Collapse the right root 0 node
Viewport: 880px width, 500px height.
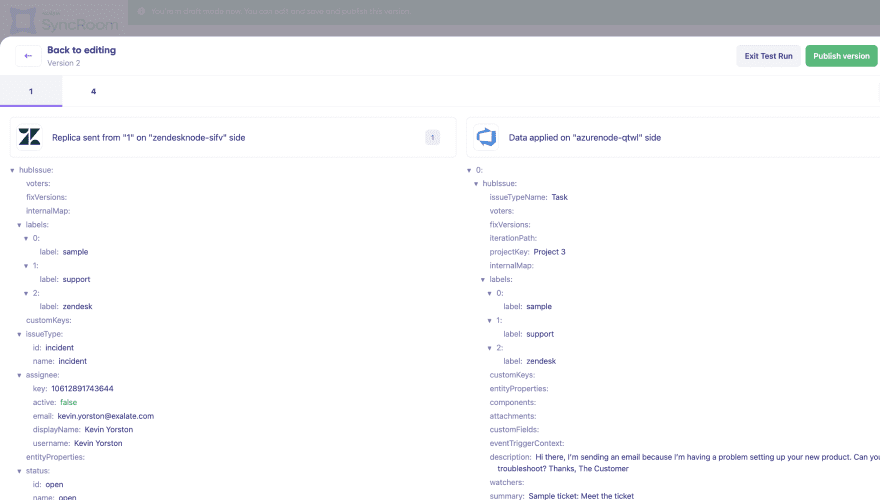tap(469, 170)
